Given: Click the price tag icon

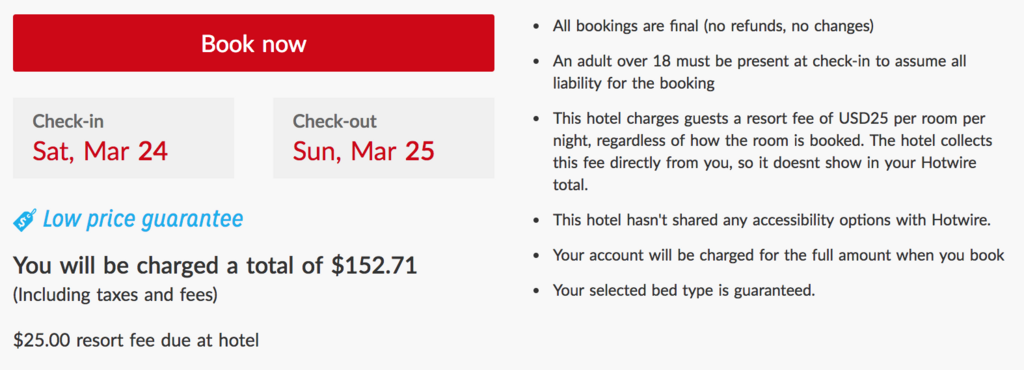Looking at the screenshot, I should 25,220.
